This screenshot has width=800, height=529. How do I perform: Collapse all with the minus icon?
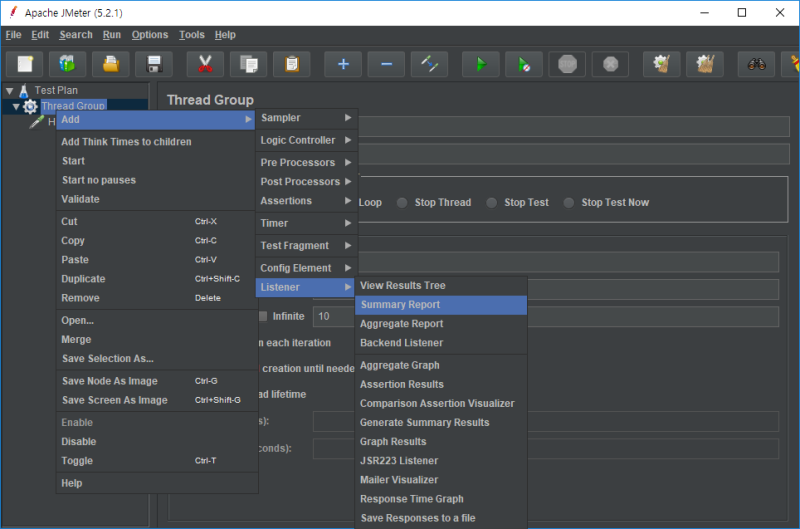(x=386, y=64)
